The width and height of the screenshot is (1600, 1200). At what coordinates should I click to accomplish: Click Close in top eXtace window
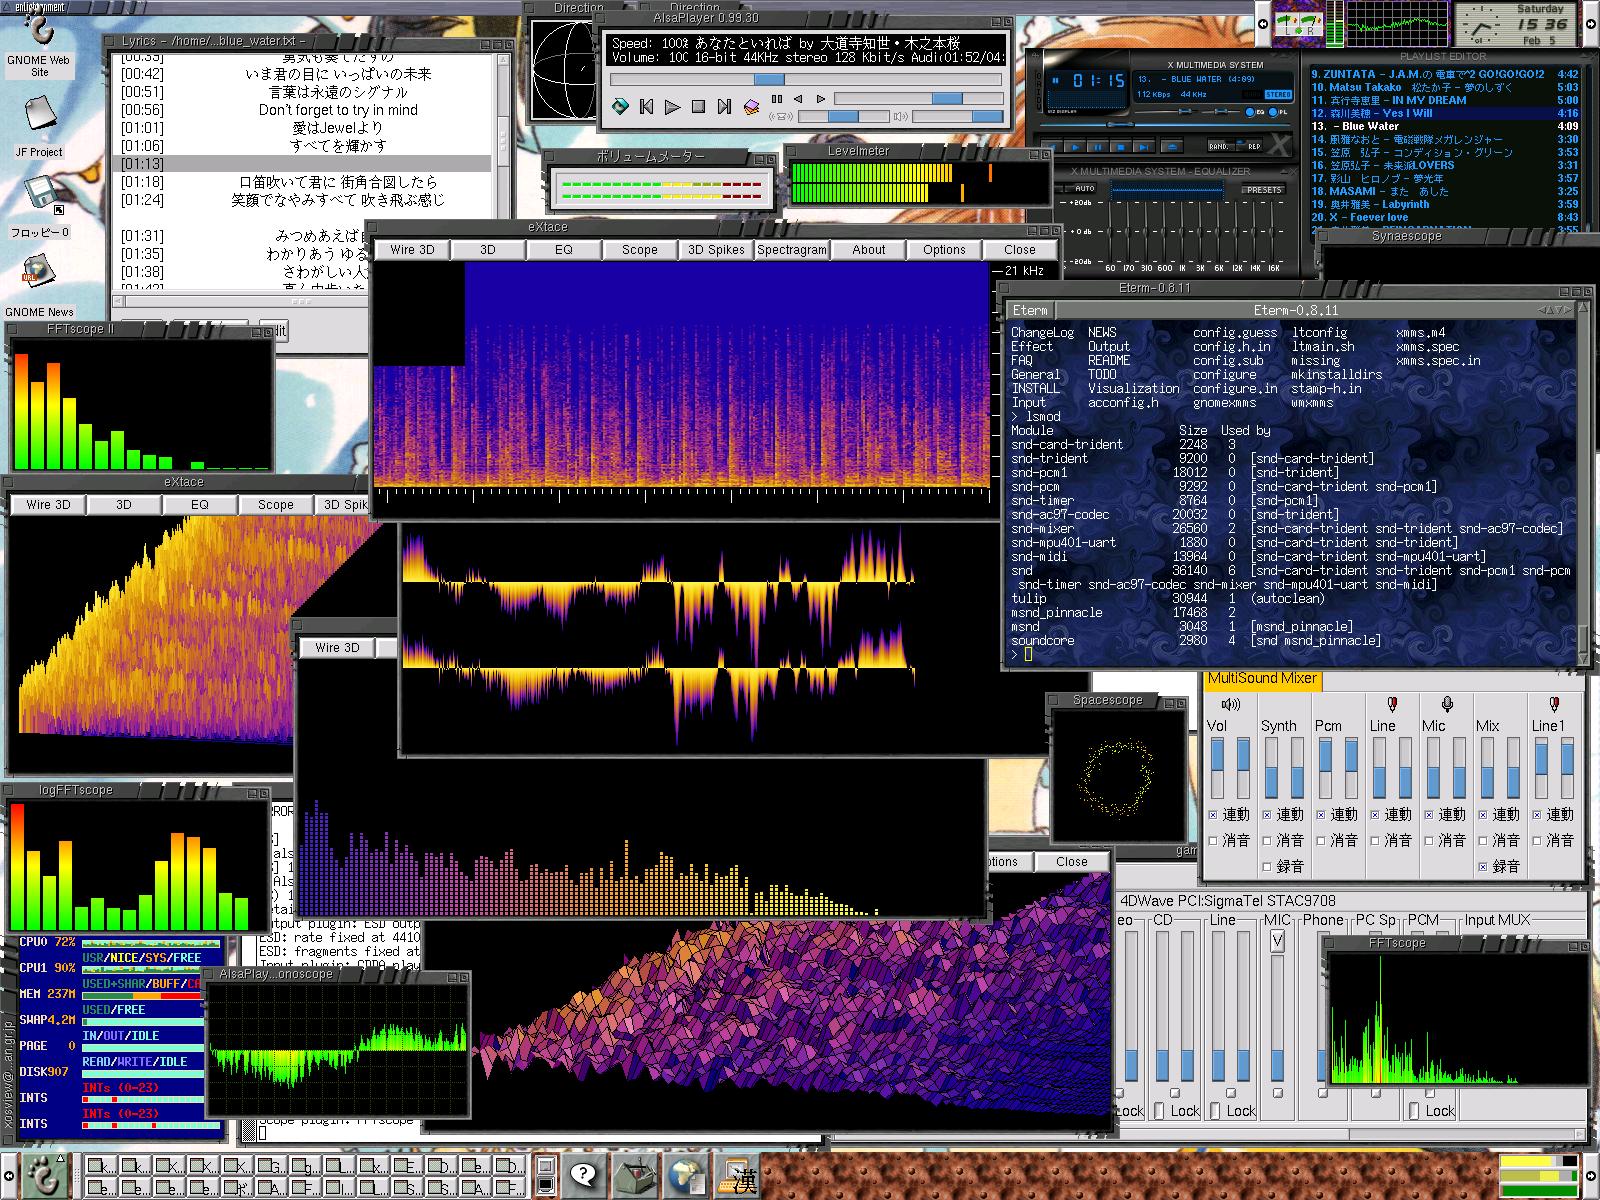pyautogui.click(x=1020, y=250)
